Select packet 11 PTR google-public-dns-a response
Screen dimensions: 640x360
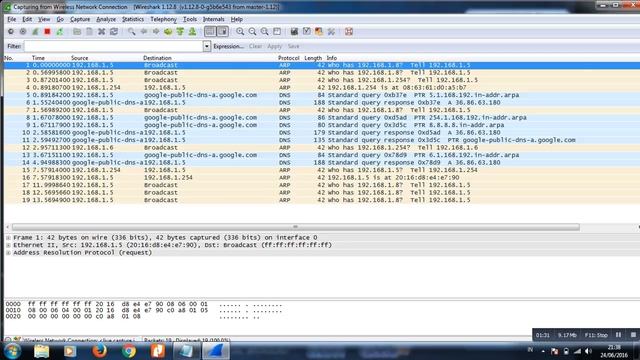coord(322,140)
